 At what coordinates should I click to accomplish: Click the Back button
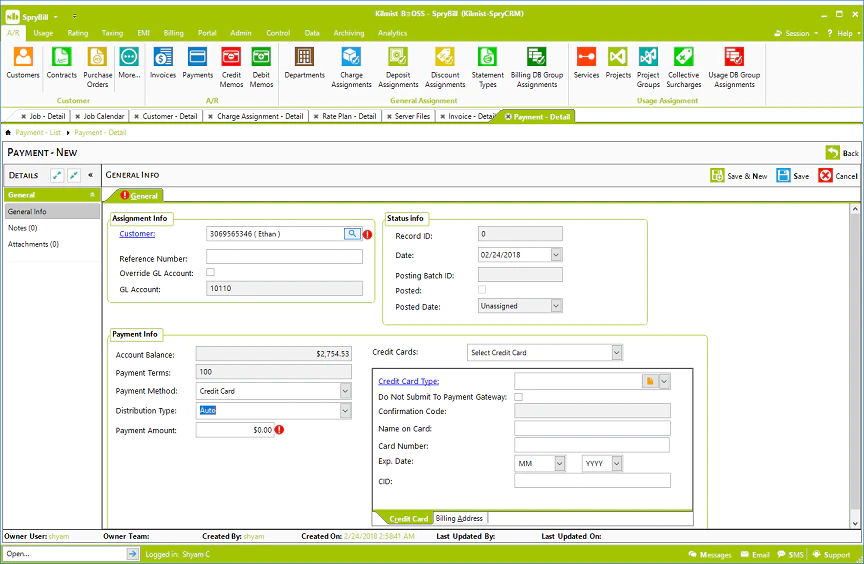click(x=842, y=153)
